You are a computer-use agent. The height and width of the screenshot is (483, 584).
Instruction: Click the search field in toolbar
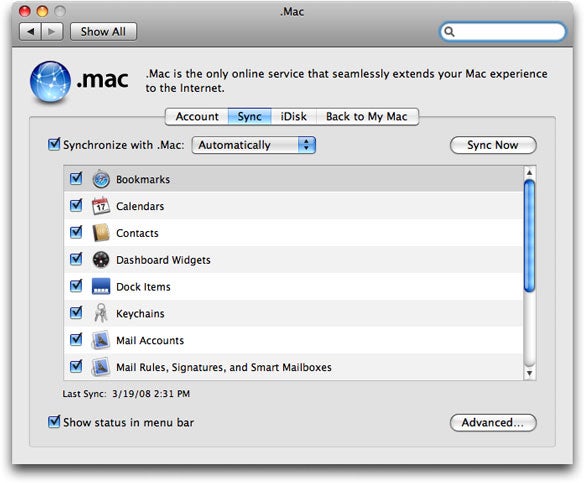(503, 32)
